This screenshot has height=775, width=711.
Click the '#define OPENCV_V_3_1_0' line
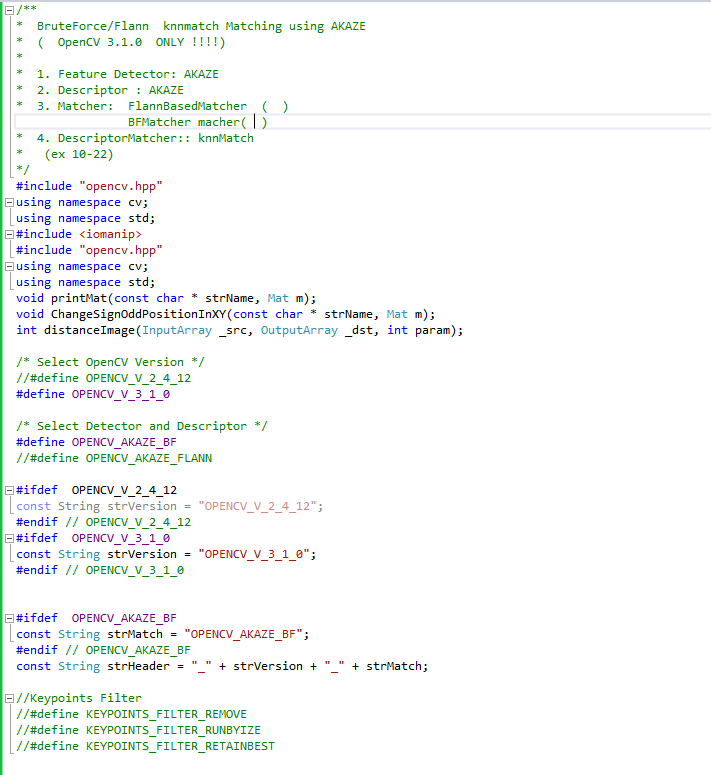click(93, 394)
